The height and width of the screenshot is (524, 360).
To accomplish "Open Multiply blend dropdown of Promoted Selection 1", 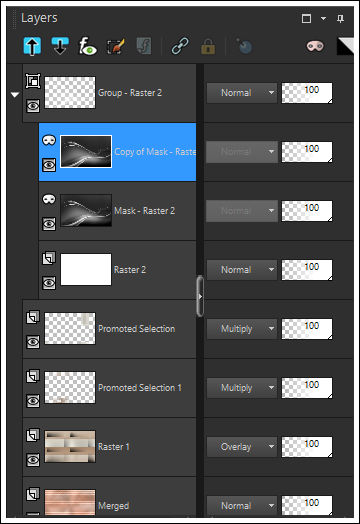I will 242,388.
